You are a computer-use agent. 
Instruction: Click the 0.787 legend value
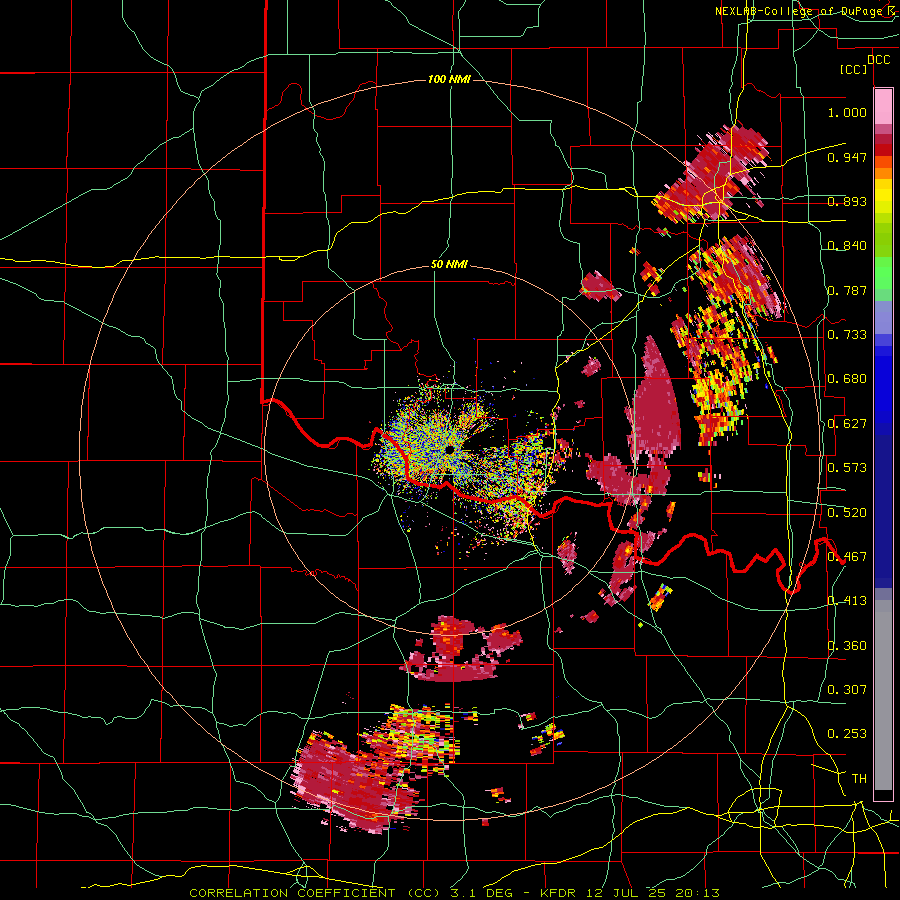tap(847, 290)
